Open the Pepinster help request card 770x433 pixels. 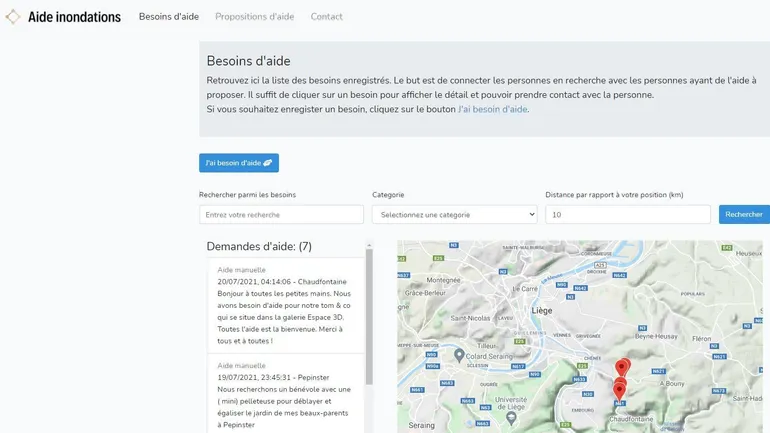[x=285, y=395]
